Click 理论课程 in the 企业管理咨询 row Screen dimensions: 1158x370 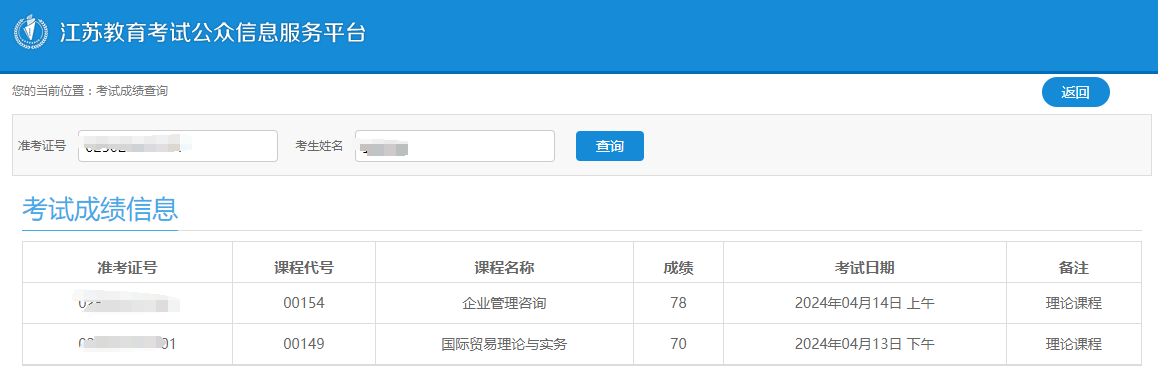(1074, 303)
